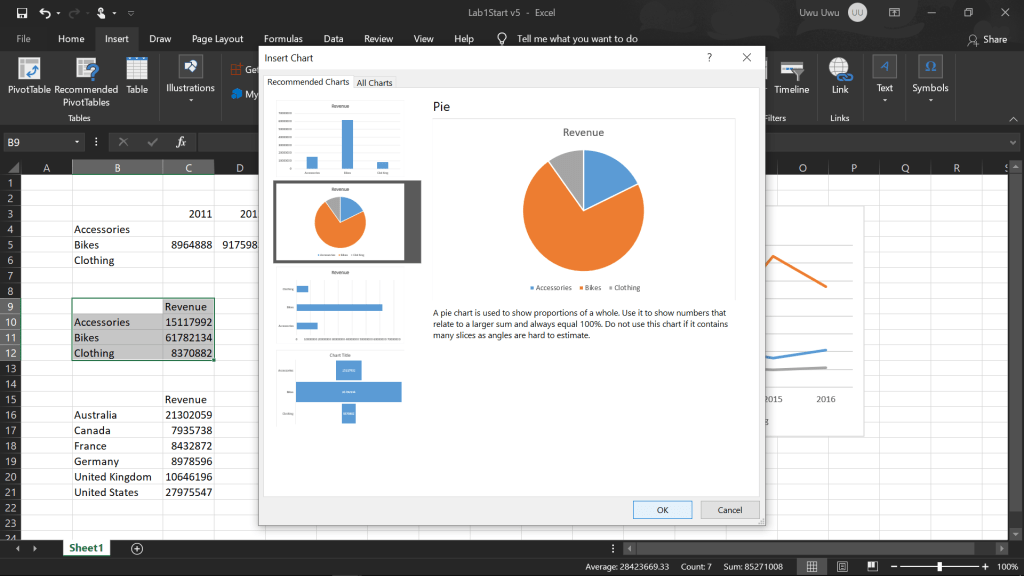Open the Formulas ribbon tab
The width and height of the screenshot is (1024, 576).
coord(283,39)
